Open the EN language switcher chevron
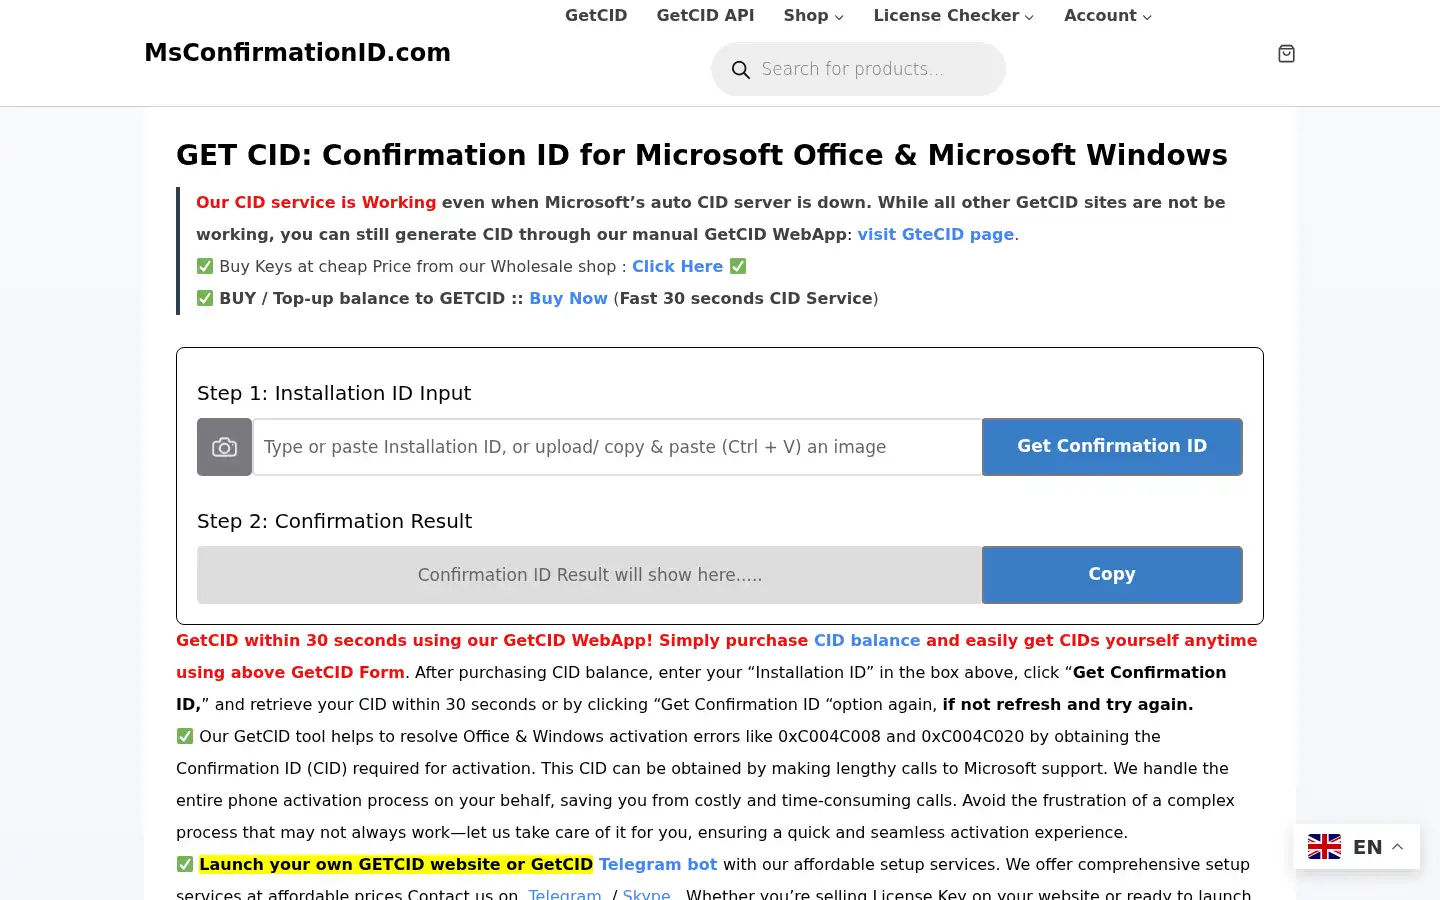Screen dimensions: 1440x900 coord(1398,847)
